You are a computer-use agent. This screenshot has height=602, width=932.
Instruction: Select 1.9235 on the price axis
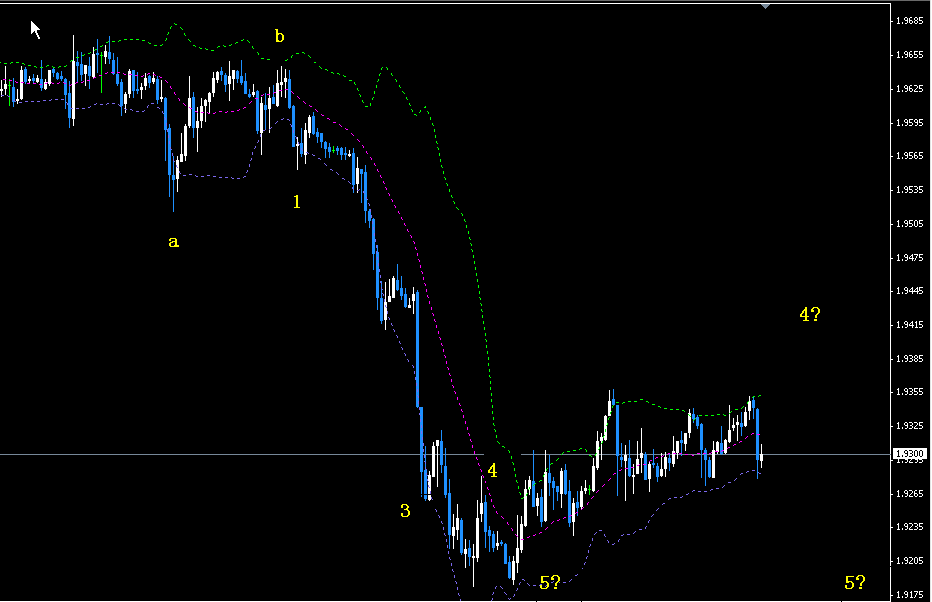click(909, 527)
